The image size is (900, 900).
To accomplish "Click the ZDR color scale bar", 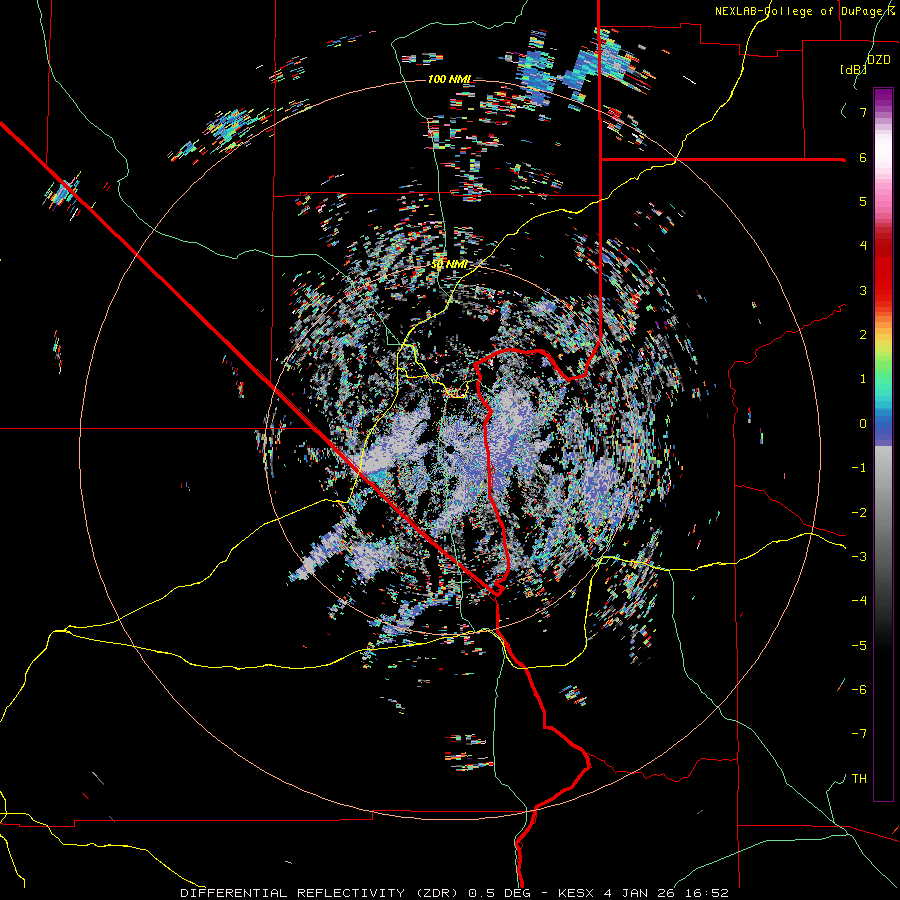I will pyautogui.click(x=883, y=444).
